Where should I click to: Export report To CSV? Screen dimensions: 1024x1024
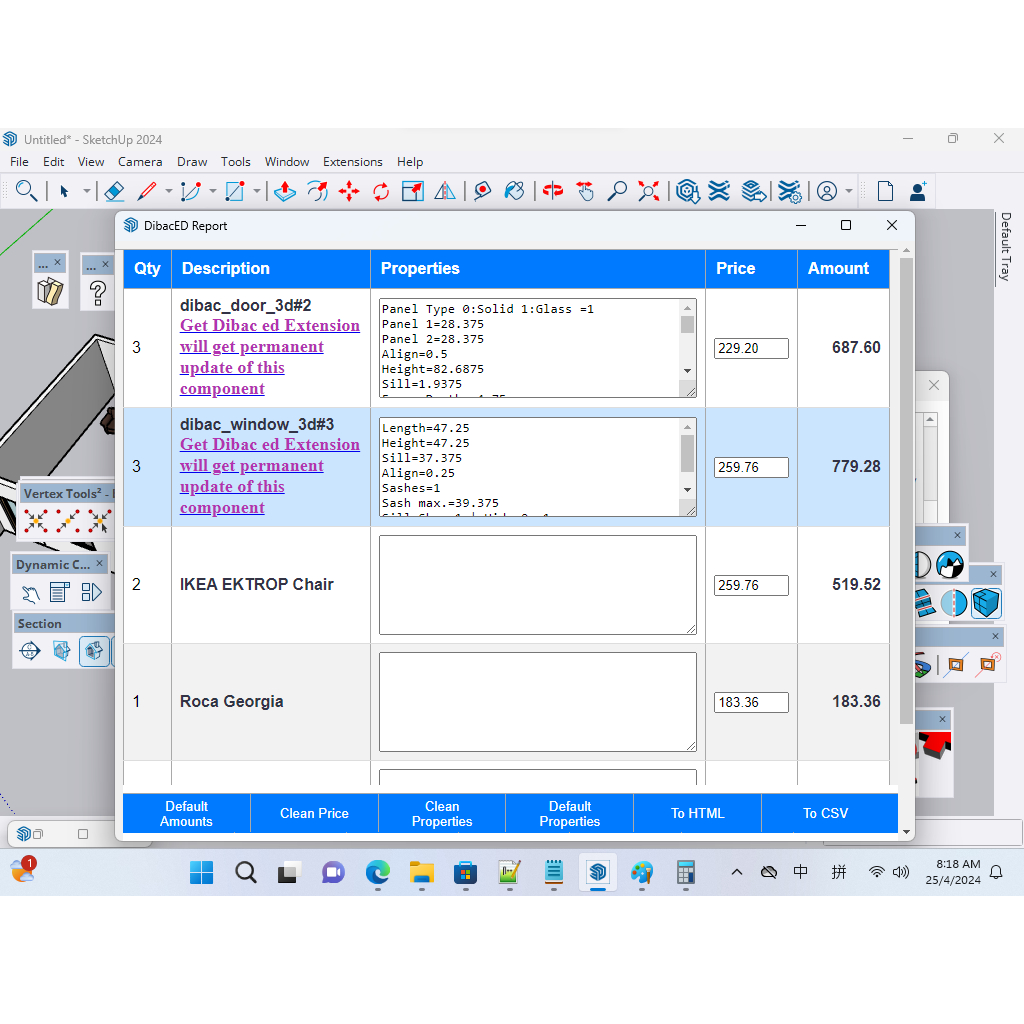point(825,813)
